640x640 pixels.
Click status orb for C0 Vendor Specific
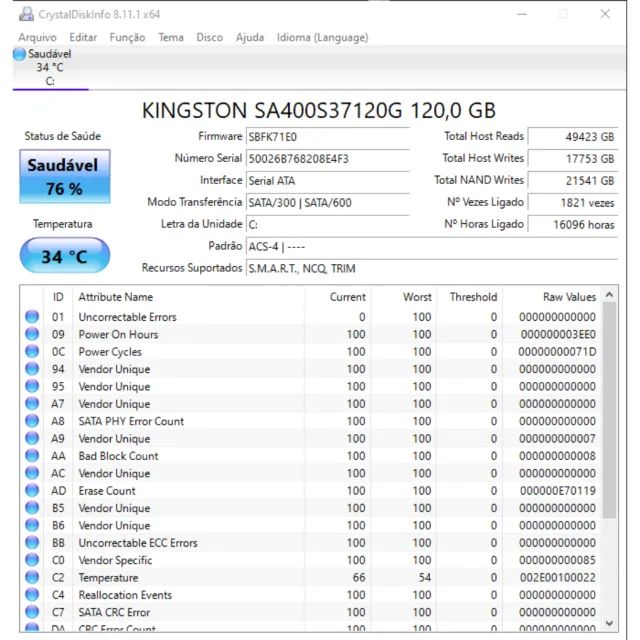click(32, 560)
